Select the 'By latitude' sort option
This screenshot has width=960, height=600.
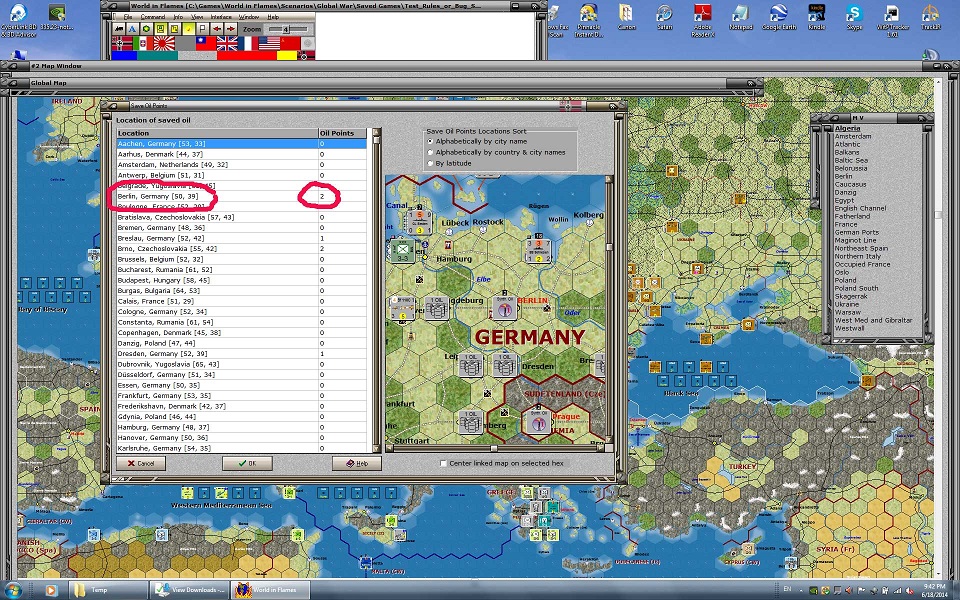(x=449, y=163)
